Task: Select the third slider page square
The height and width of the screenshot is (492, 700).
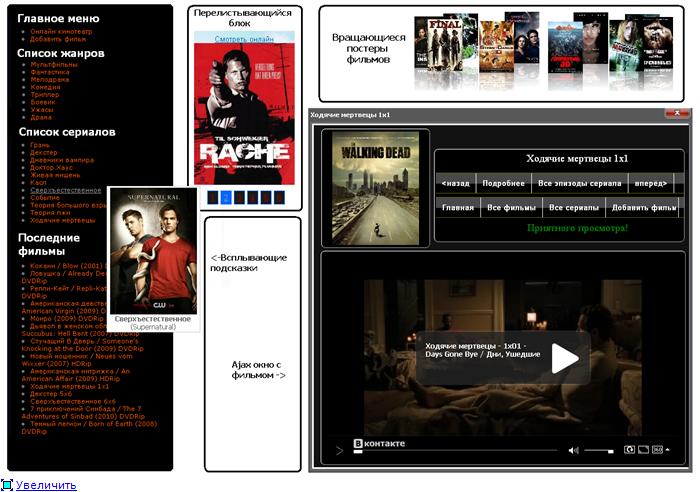Action: click(x=239, y=197)
